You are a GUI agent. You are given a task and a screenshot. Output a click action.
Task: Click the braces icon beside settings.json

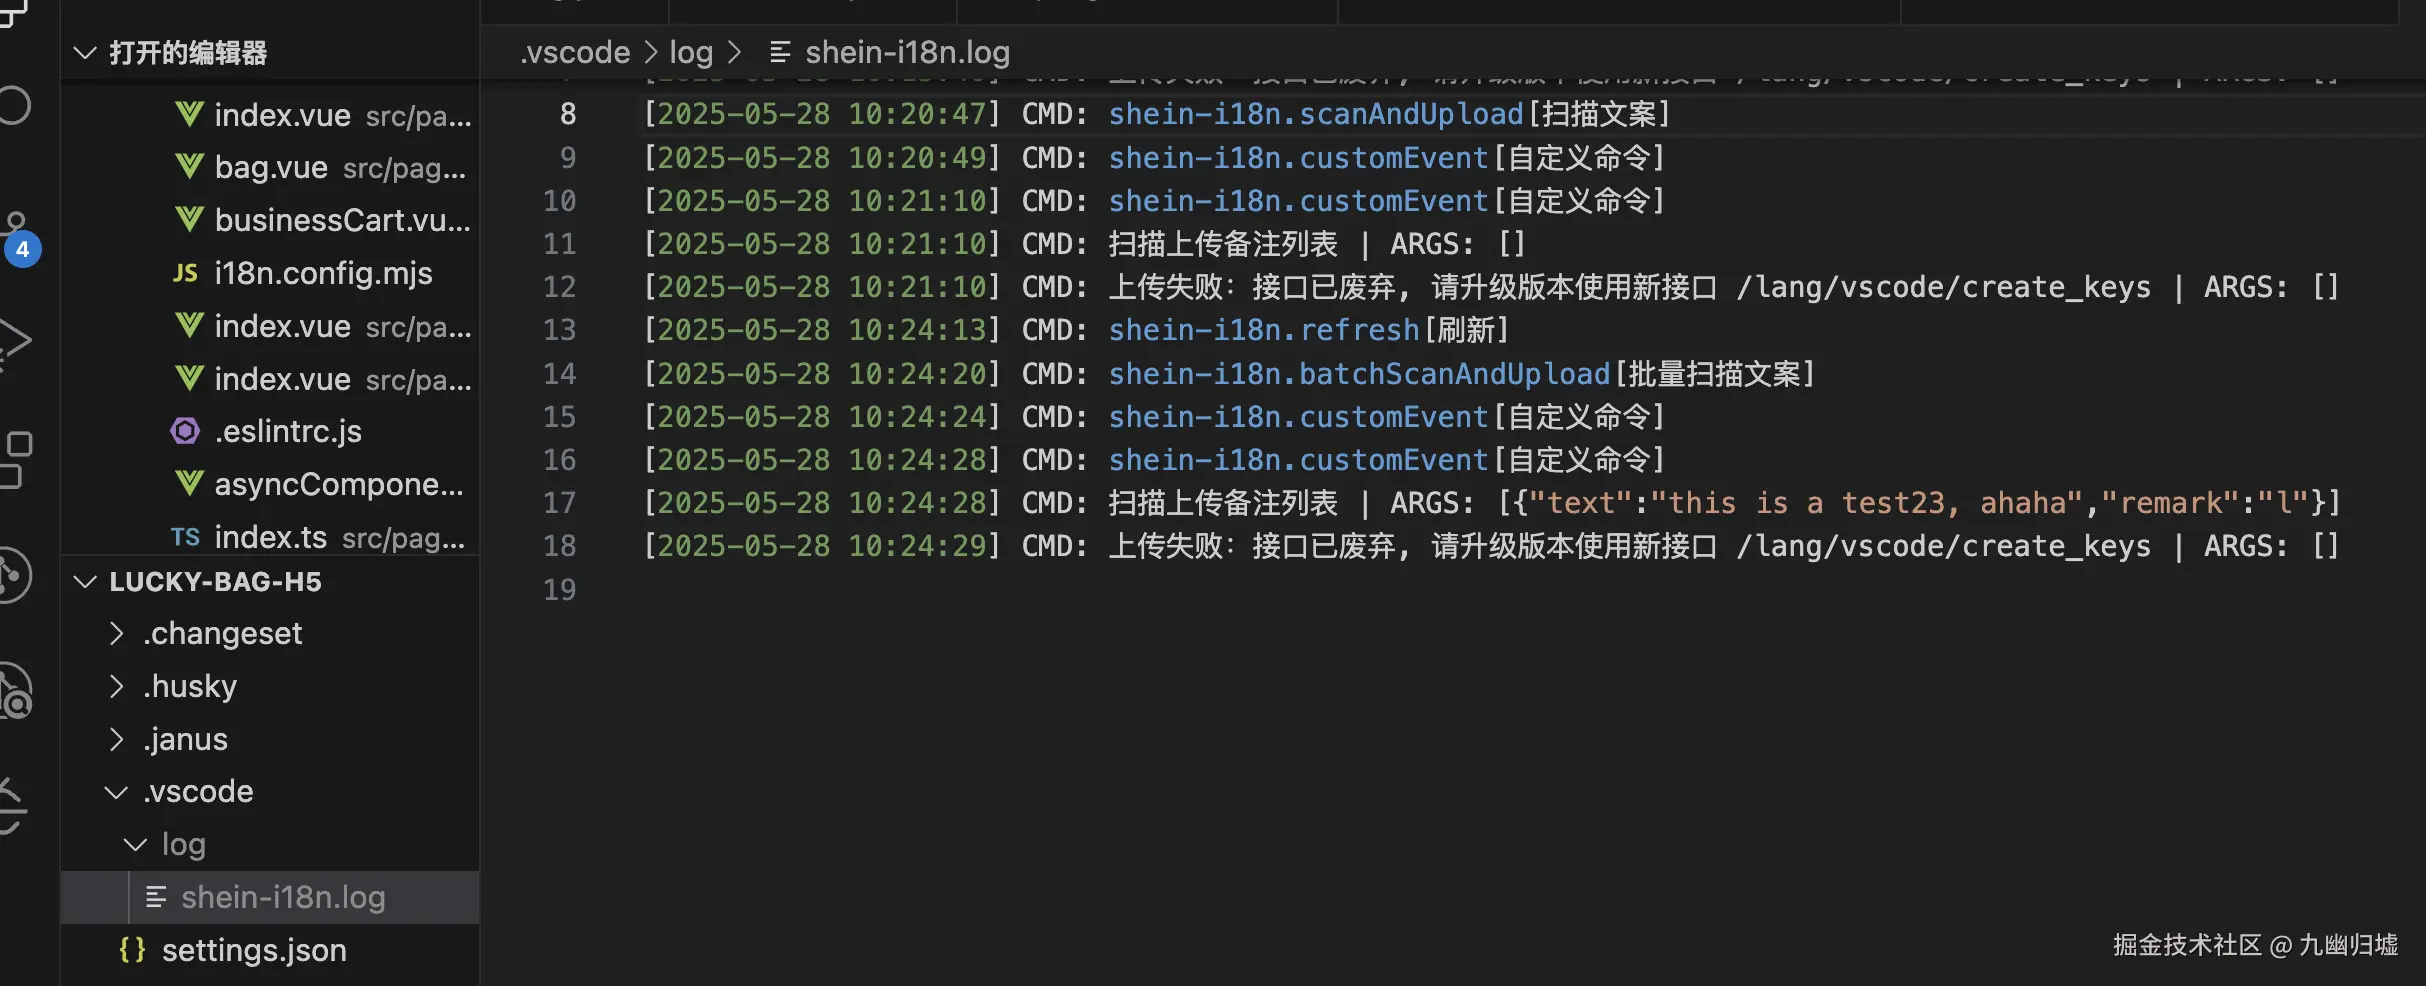tap(132, 950)
